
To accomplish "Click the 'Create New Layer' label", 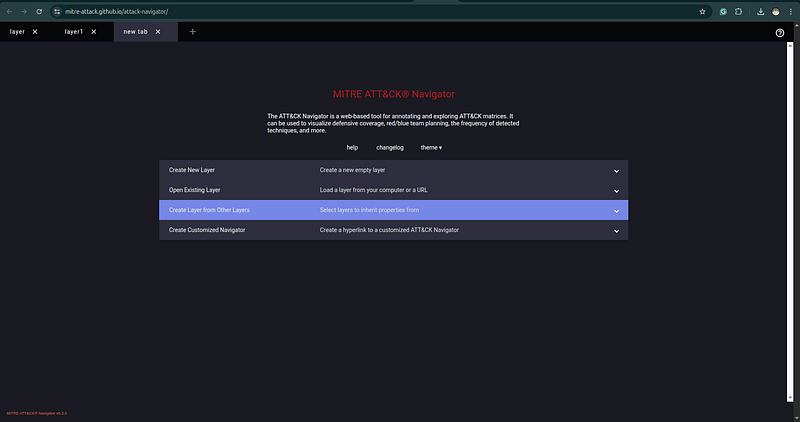I will pyautogui.click(x=192, y=170).
